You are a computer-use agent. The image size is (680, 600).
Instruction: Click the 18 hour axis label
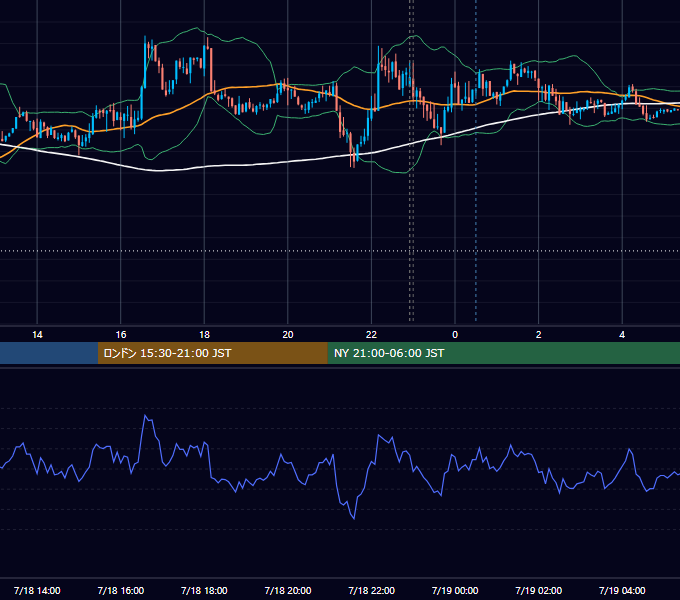pos(204,335)
